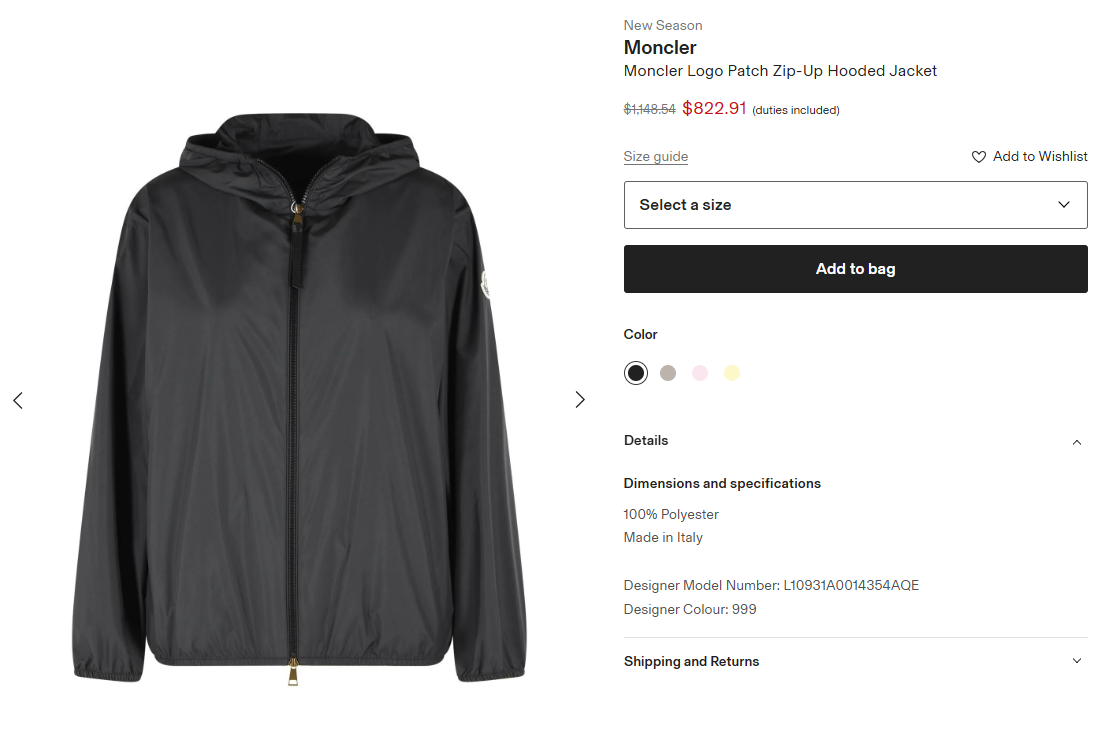The width and height of the screenshot is (1097, 741).
Task: Click the red $822.91 sale price
Action: coord(714,109)
